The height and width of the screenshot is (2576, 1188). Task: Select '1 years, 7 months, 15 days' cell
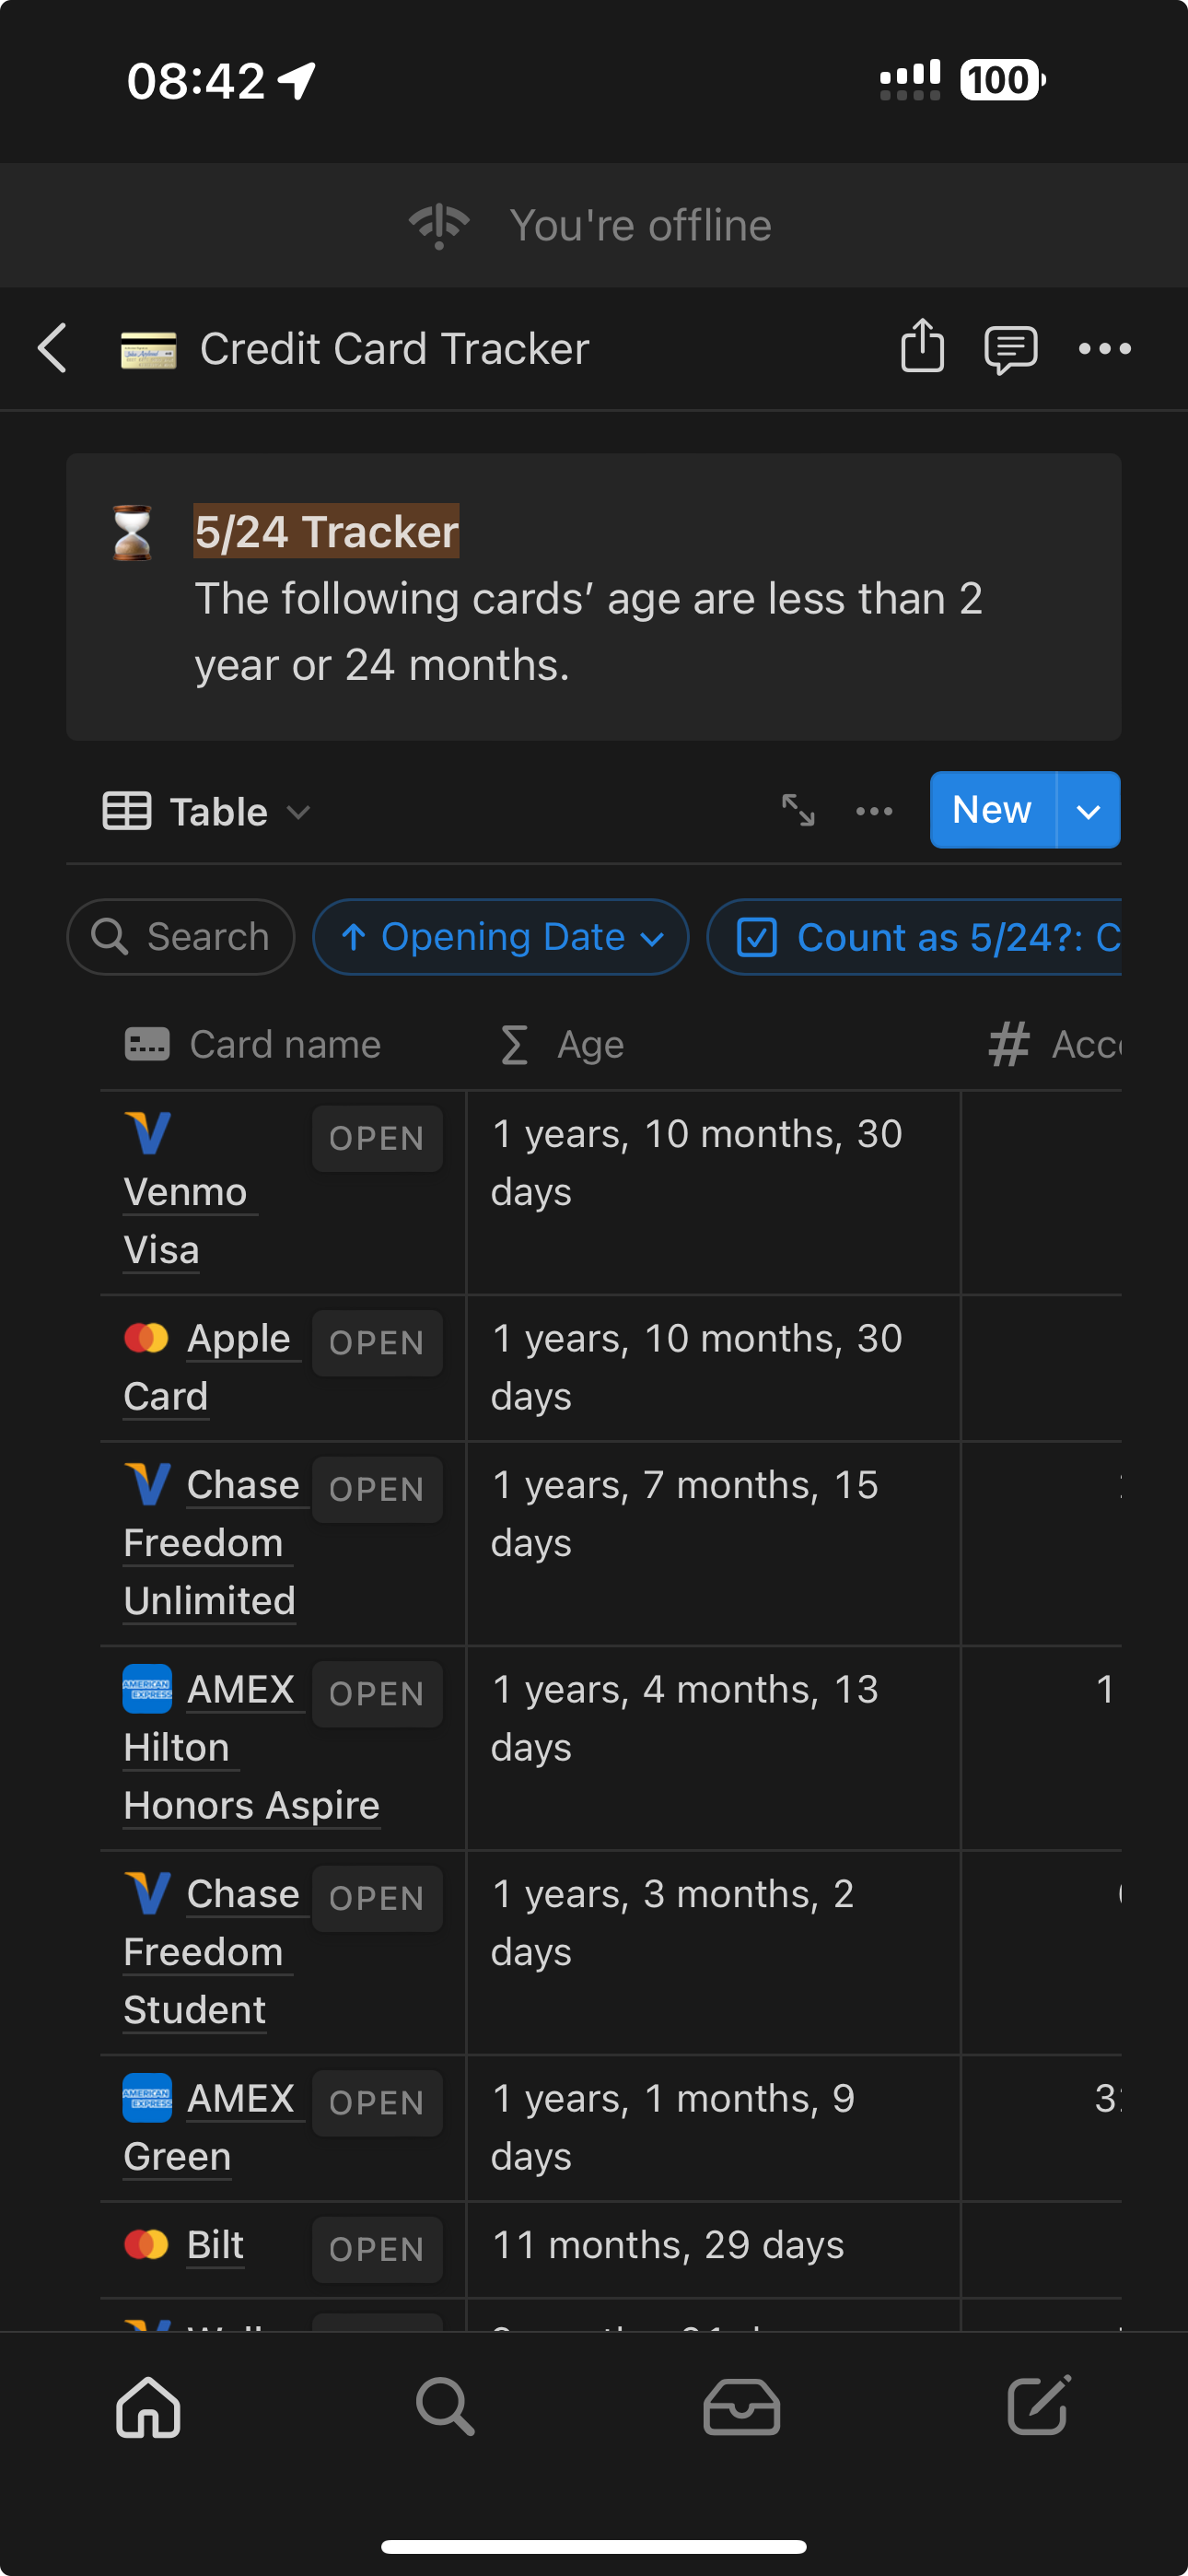(713, 1544)
